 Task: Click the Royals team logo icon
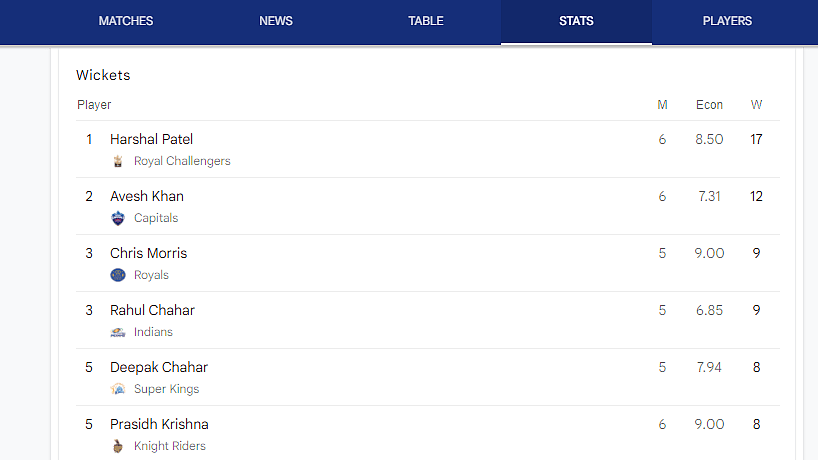tap(118, 275)
